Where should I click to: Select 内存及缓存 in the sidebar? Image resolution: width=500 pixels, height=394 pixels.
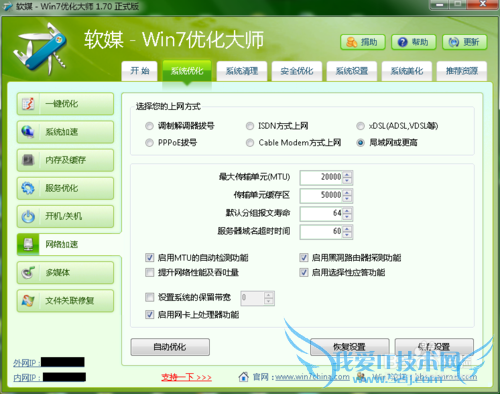65,160
